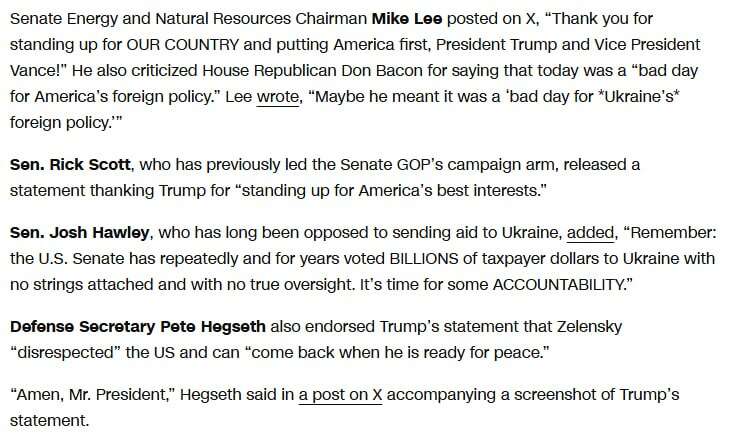This screenshot has width=737, height=433.
Task: Open the "wrote" link in Lee paragraph
Action: pos(277,96)
